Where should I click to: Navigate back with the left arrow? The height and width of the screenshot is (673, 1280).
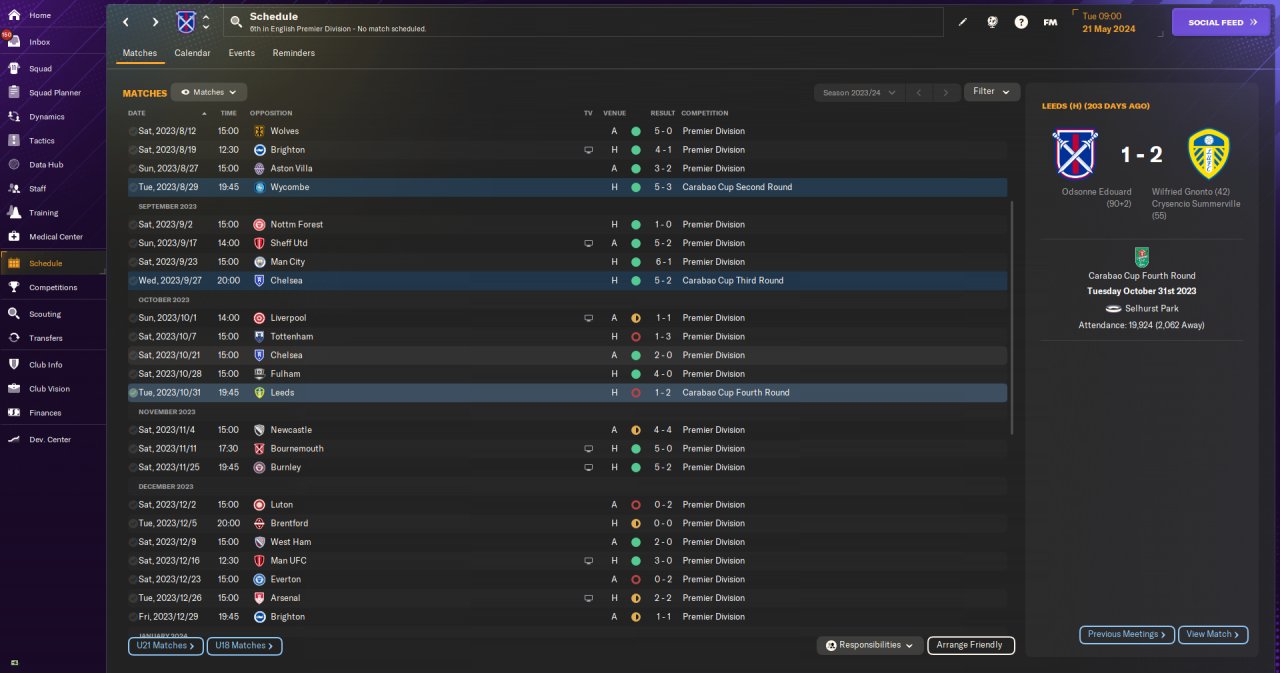point(126,22)
